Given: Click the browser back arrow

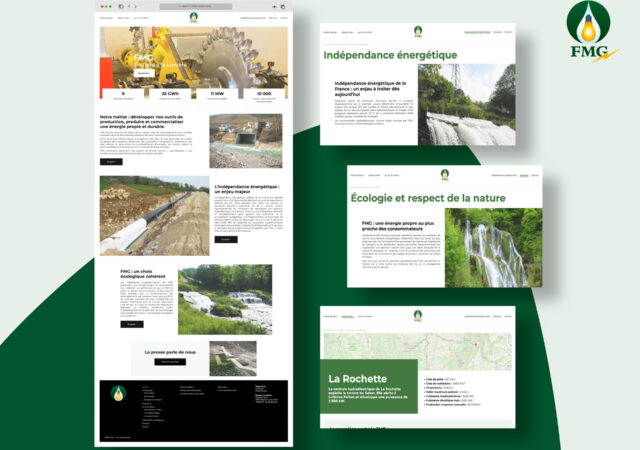Looking at the screenshot, I should pos(129,7).
